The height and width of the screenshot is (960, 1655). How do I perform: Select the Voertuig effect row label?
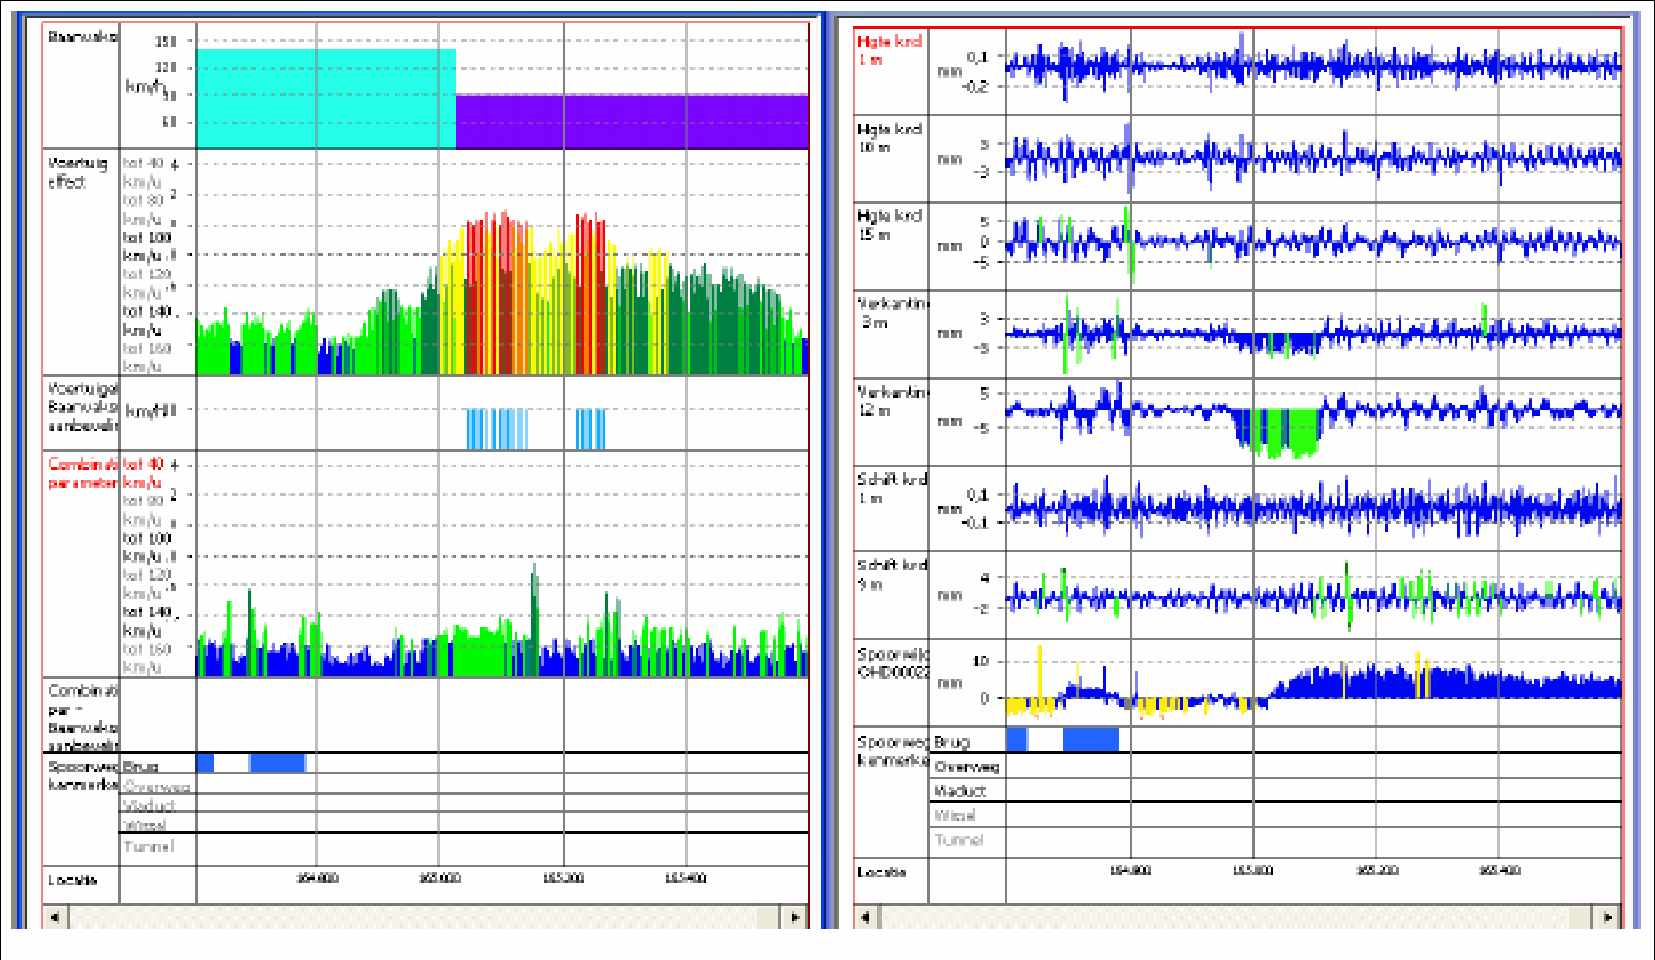coord(77,173)
